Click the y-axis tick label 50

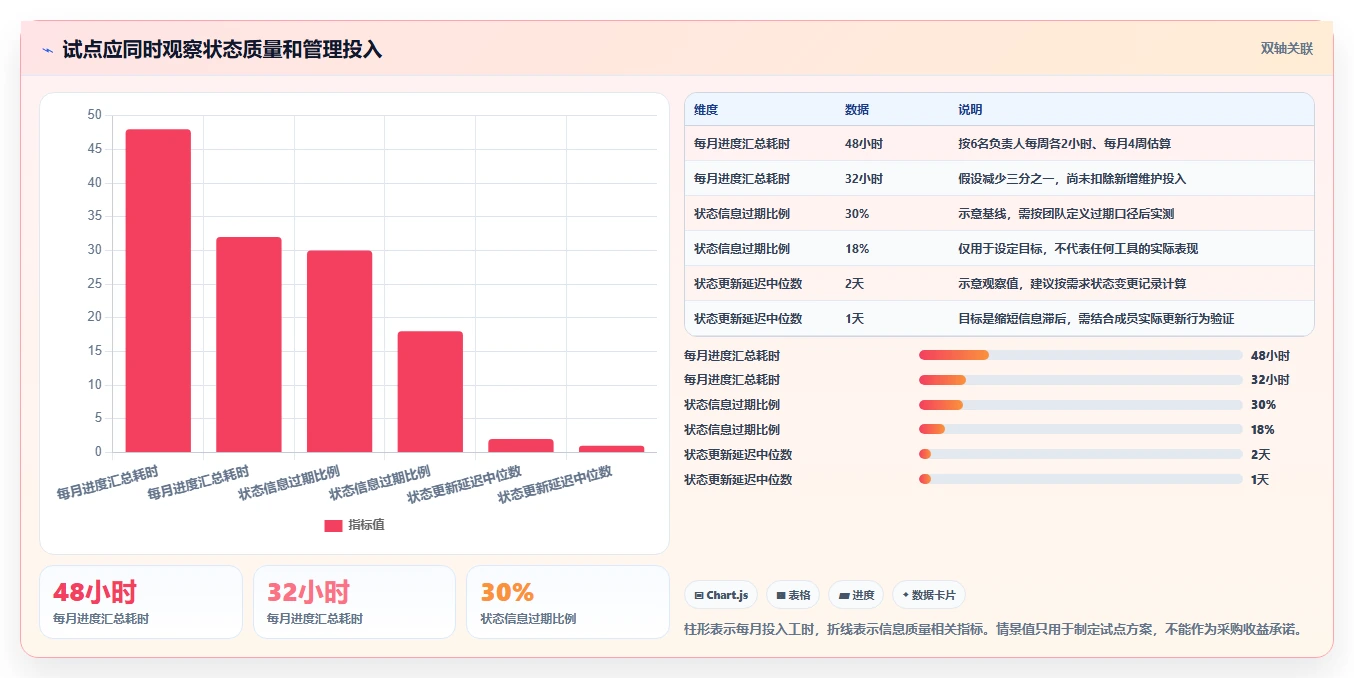[x=95, y=115]
